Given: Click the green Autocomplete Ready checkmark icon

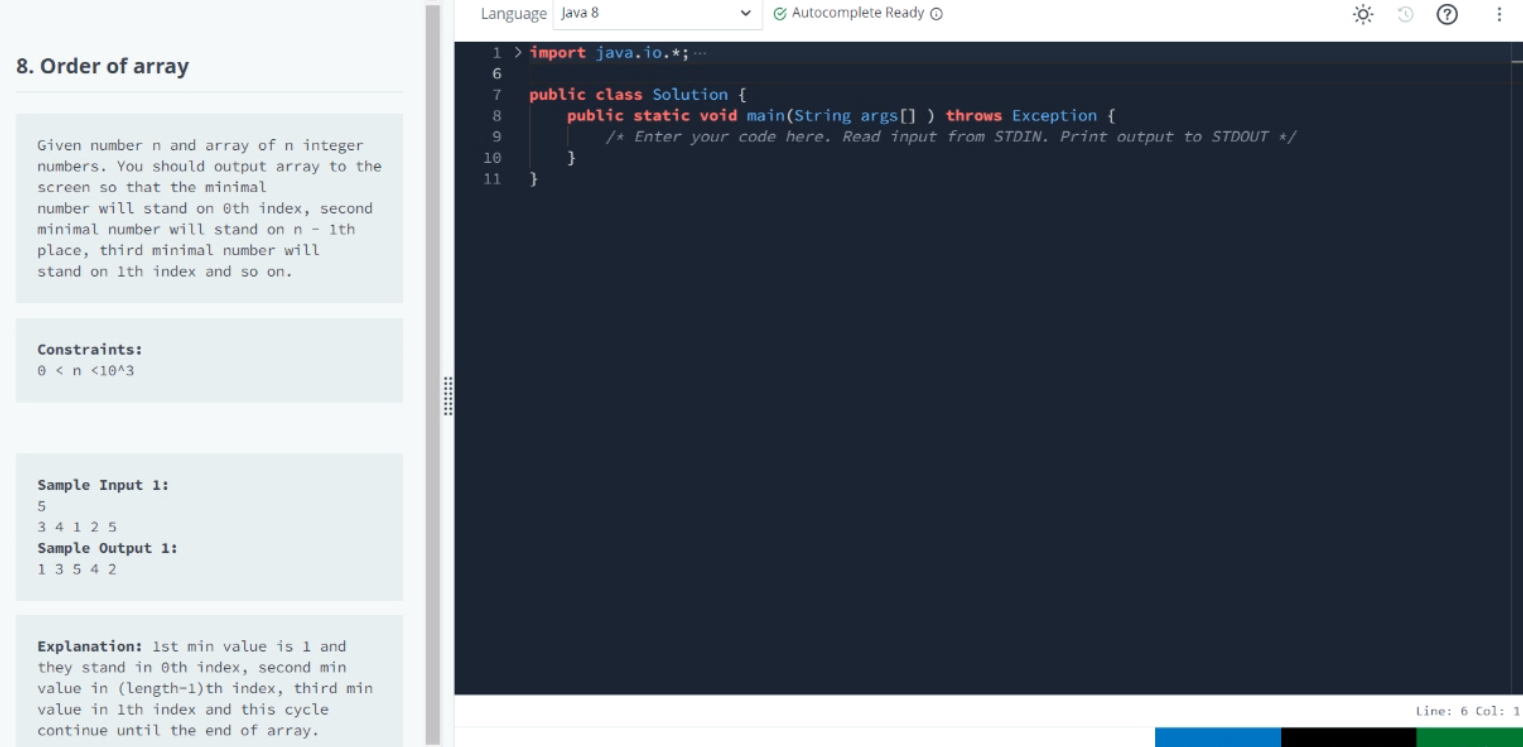Looking at the screenshot, I should [780, 14].
